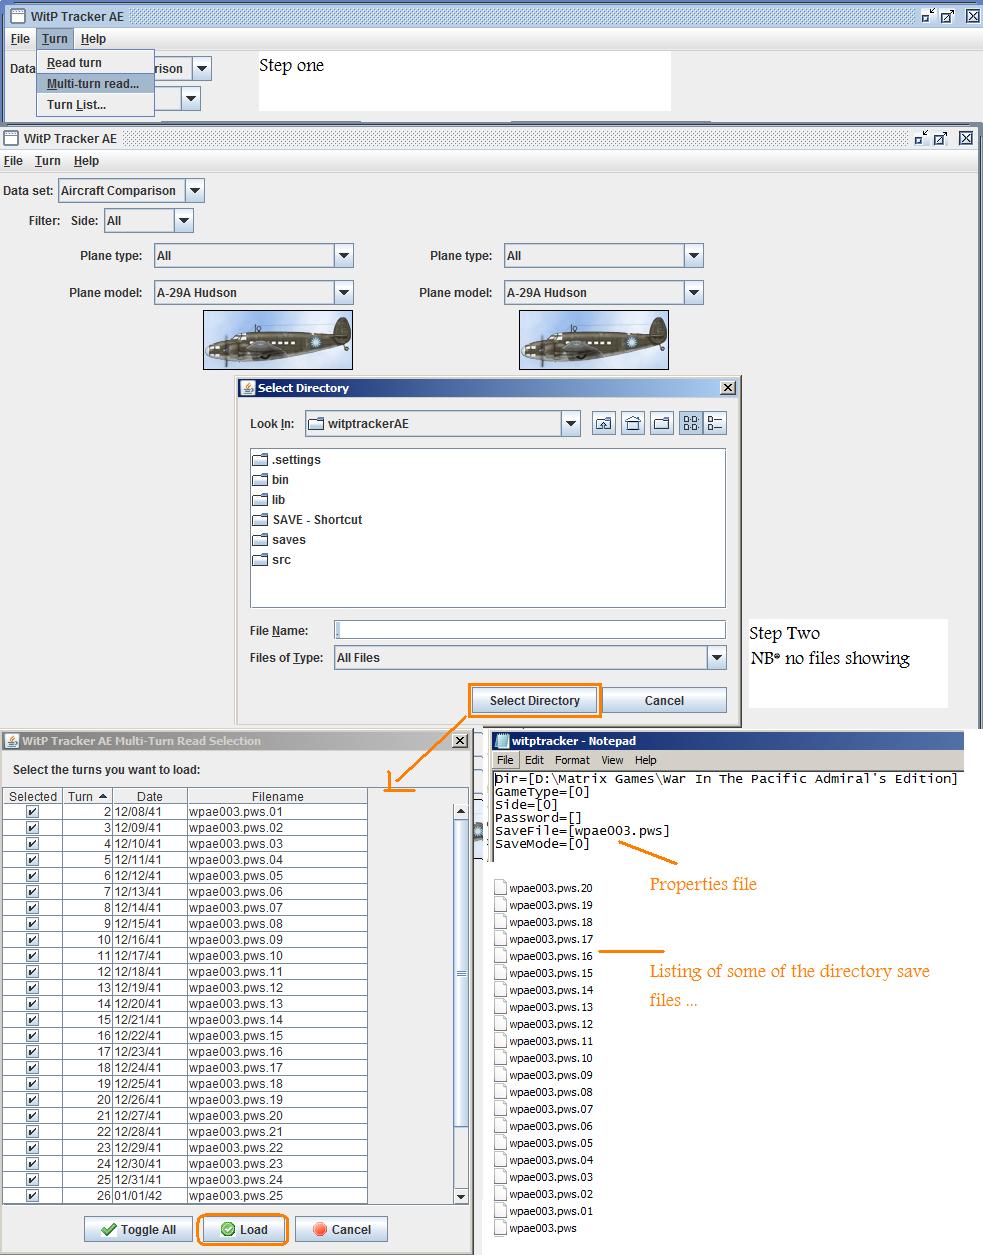Click the turn list vertical scrollbar
This screenshot has width=983, height=1255.
(x=461, y=972)
